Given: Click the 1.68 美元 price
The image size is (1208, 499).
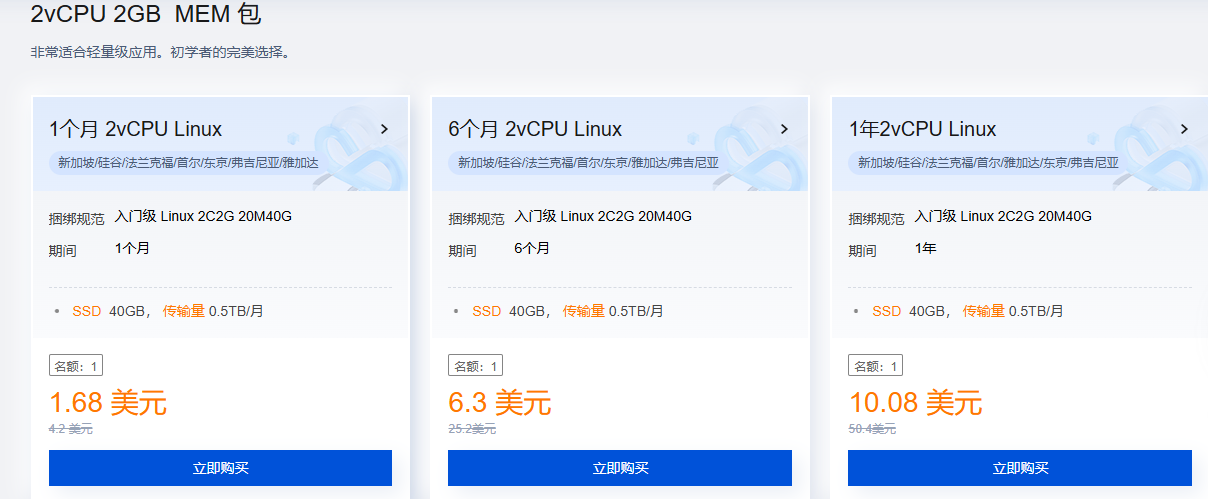Looking at the screenshot, I should (x=108, y=403).
